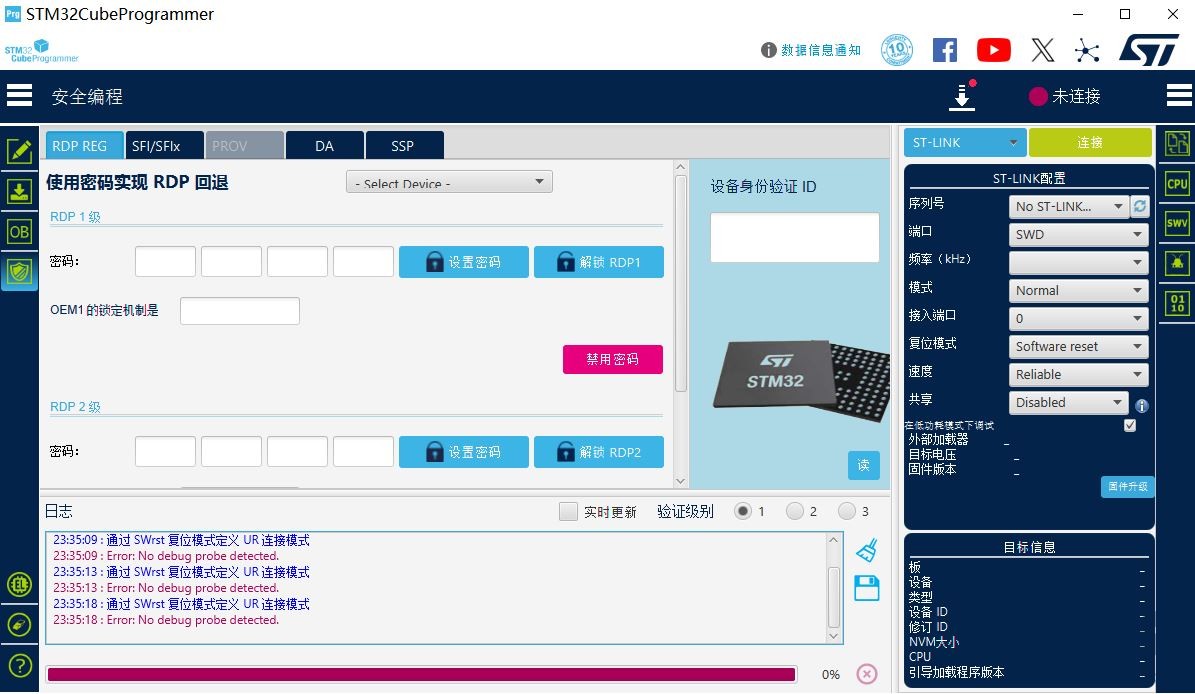This screenshot has width=1195, height=694.
Task: Open the YouTube icon
Action: pyautogui.click(x=994, y=50)
